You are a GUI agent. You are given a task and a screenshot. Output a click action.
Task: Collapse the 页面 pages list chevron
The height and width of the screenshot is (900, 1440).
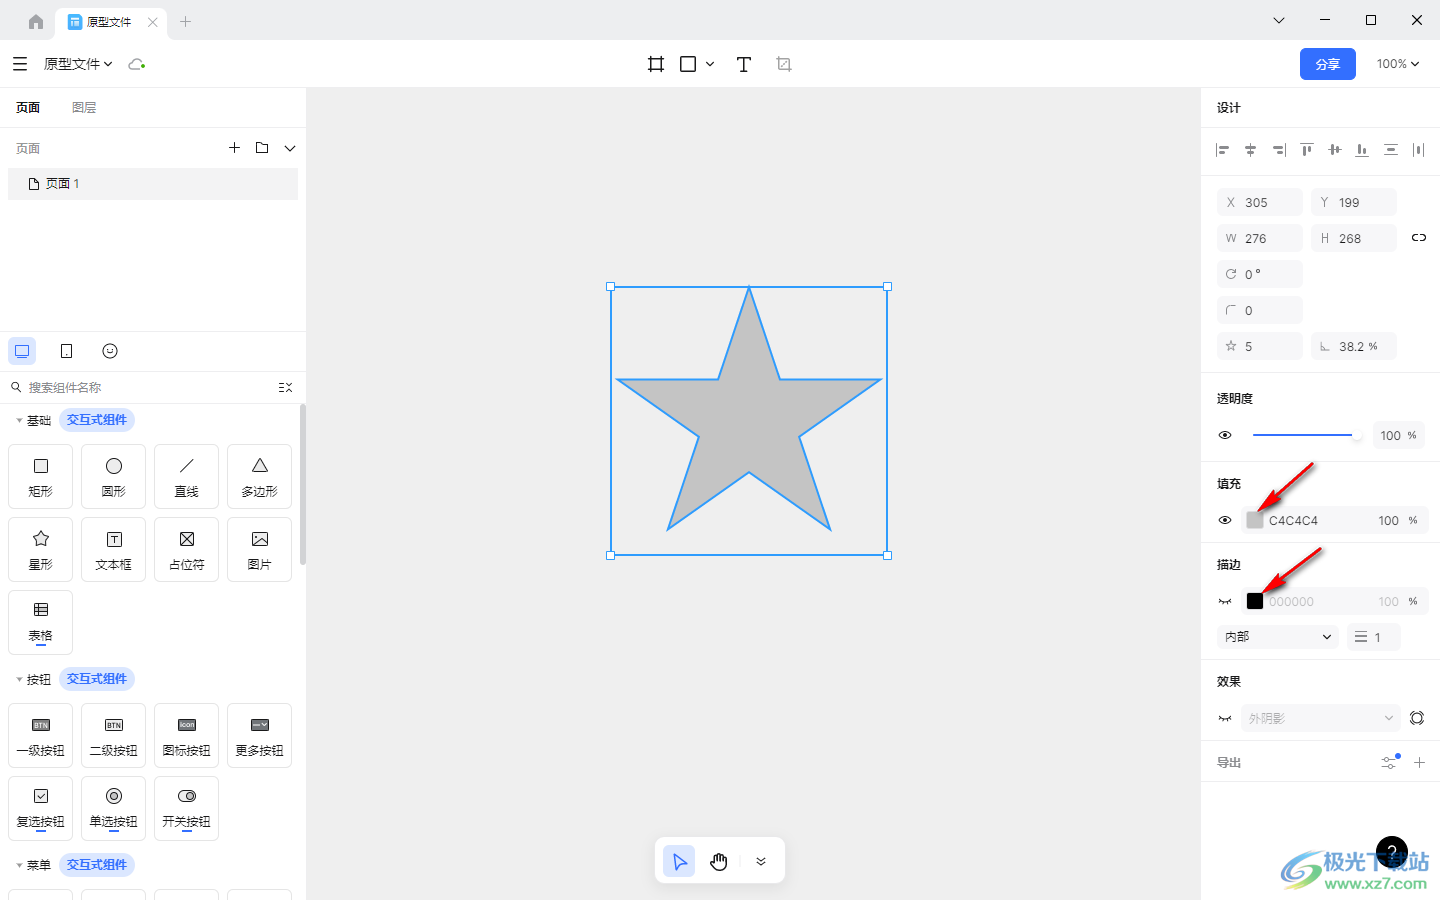[290, 148]
